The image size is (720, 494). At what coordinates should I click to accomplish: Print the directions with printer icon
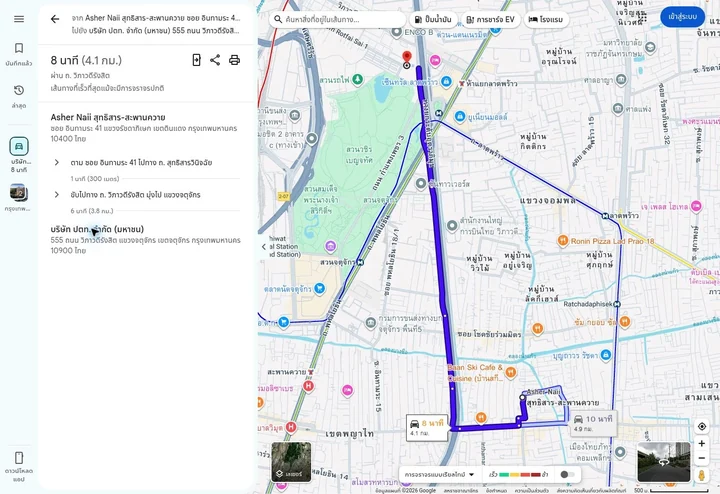click(x=235, y=60)
